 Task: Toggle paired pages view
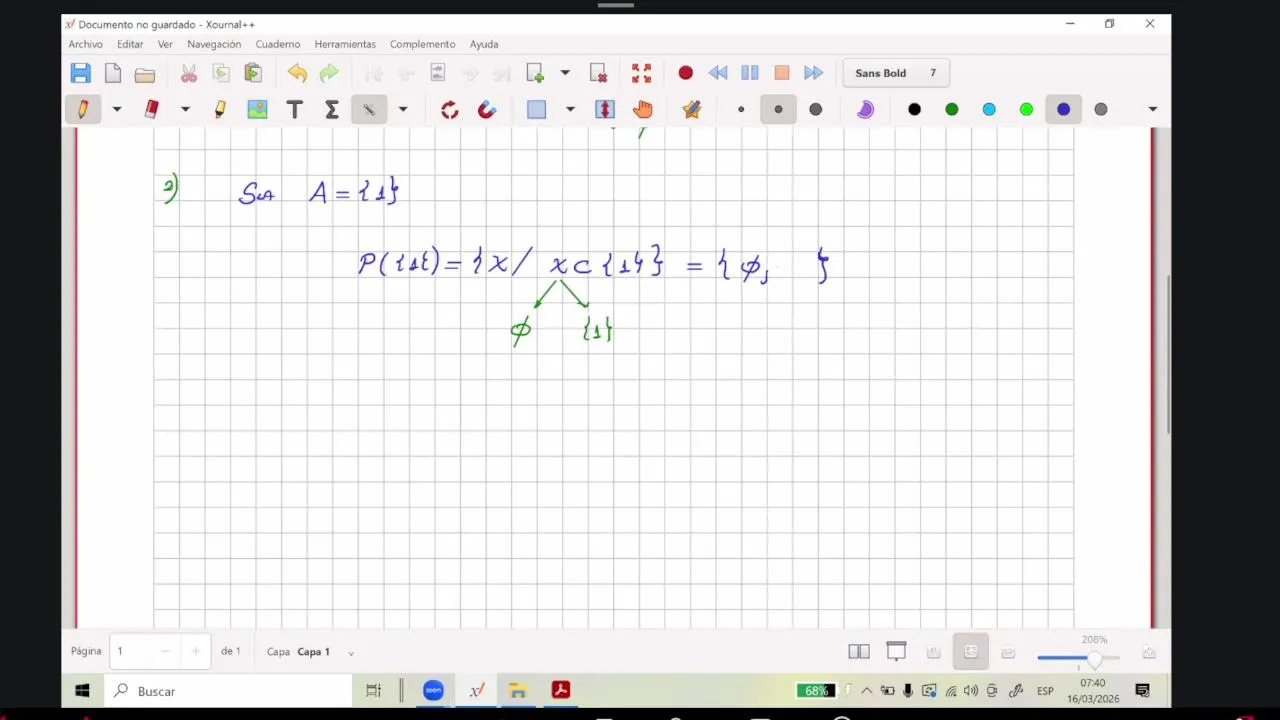(x=859, y=652)
